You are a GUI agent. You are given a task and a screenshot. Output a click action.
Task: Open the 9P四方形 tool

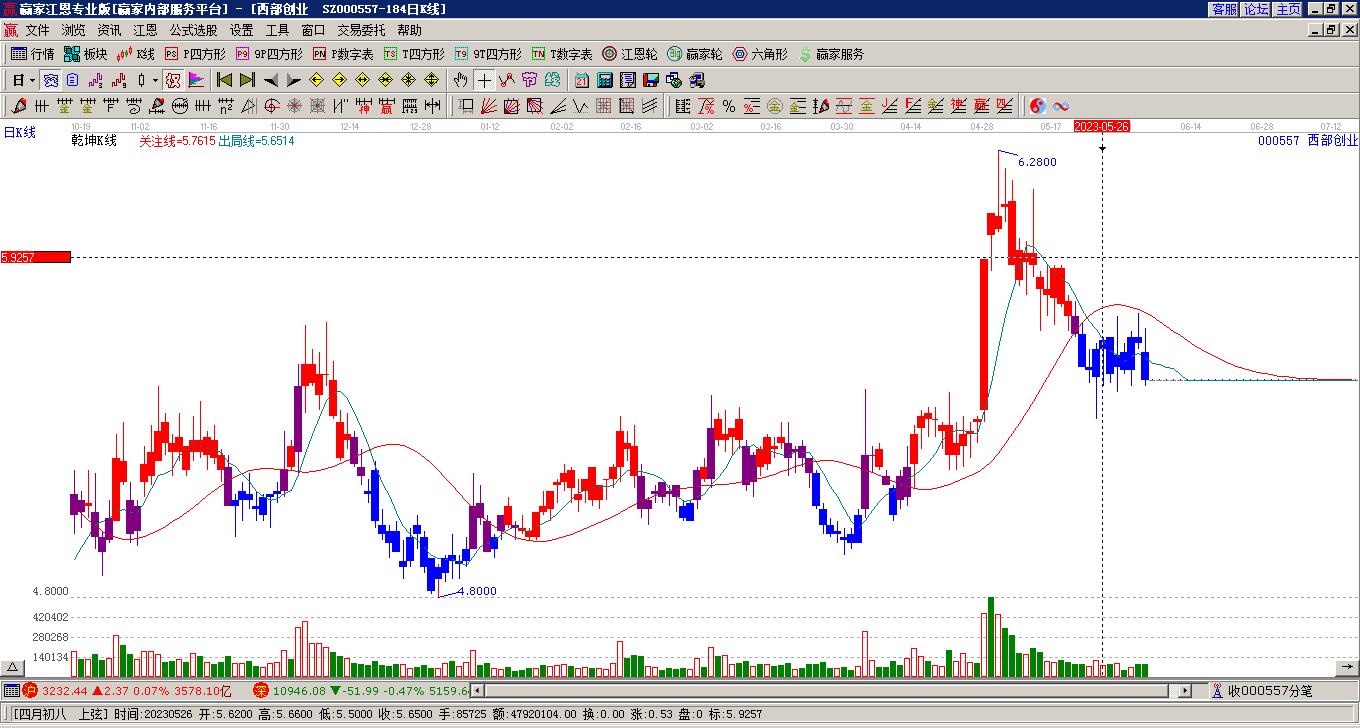coord(269,54)
